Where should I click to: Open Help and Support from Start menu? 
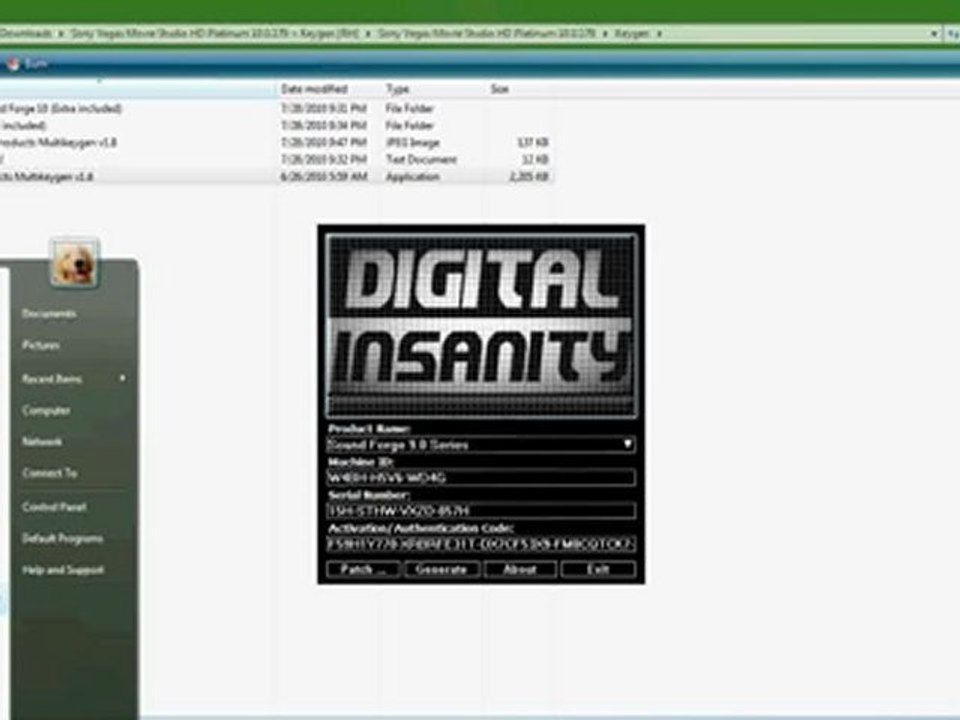pyautogui.click(x=63, y=570)
